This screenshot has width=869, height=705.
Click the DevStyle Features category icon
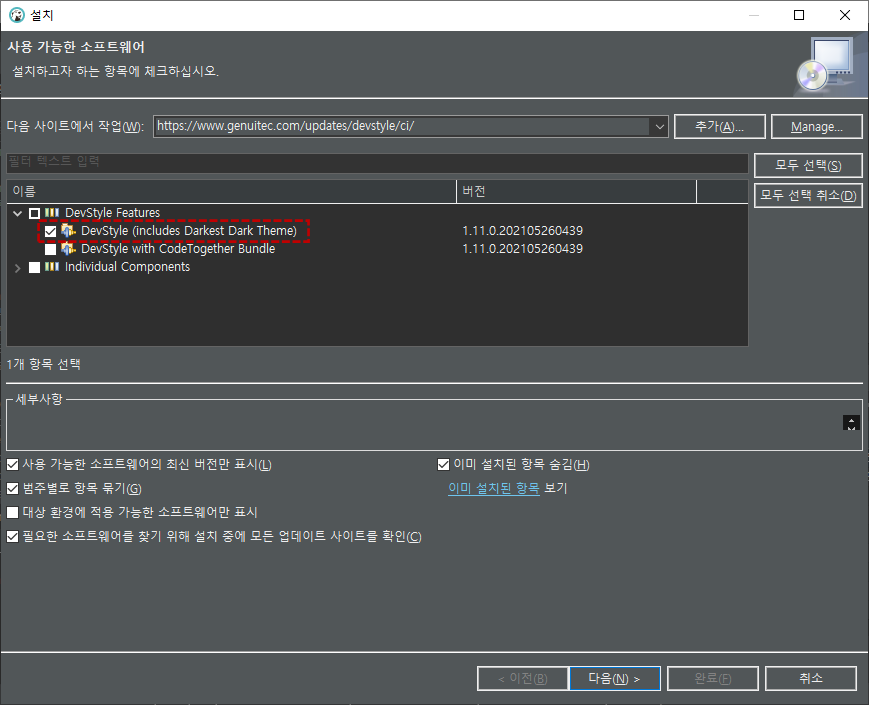51,212
